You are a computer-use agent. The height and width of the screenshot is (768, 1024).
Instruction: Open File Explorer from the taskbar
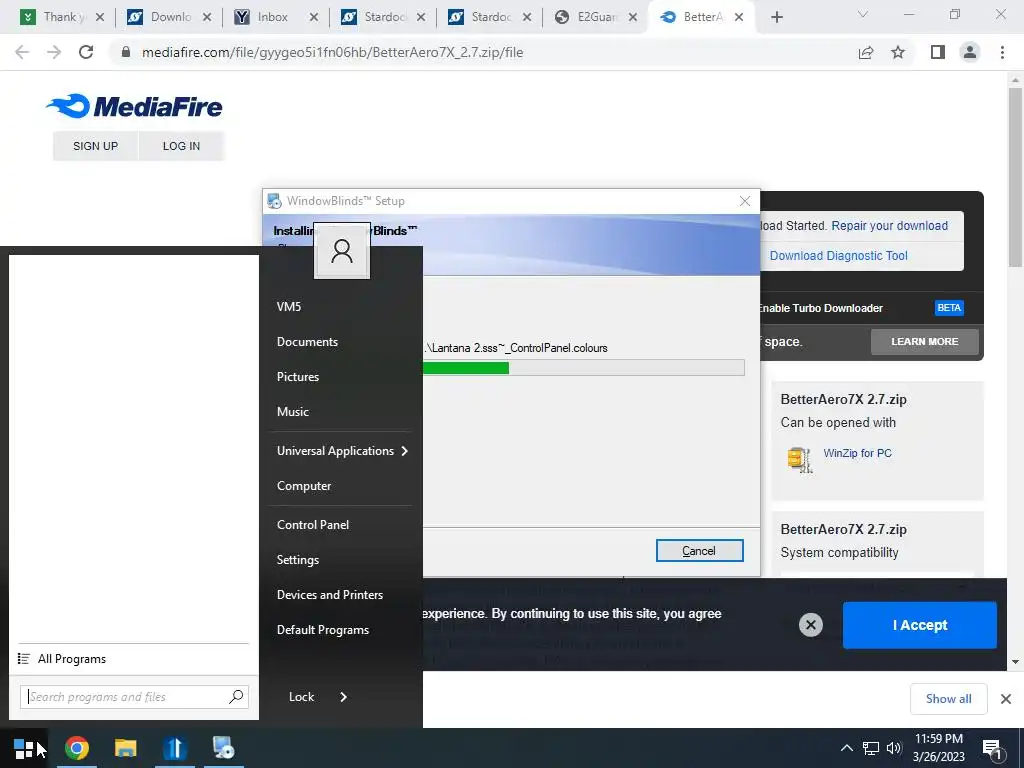[125, 748]
